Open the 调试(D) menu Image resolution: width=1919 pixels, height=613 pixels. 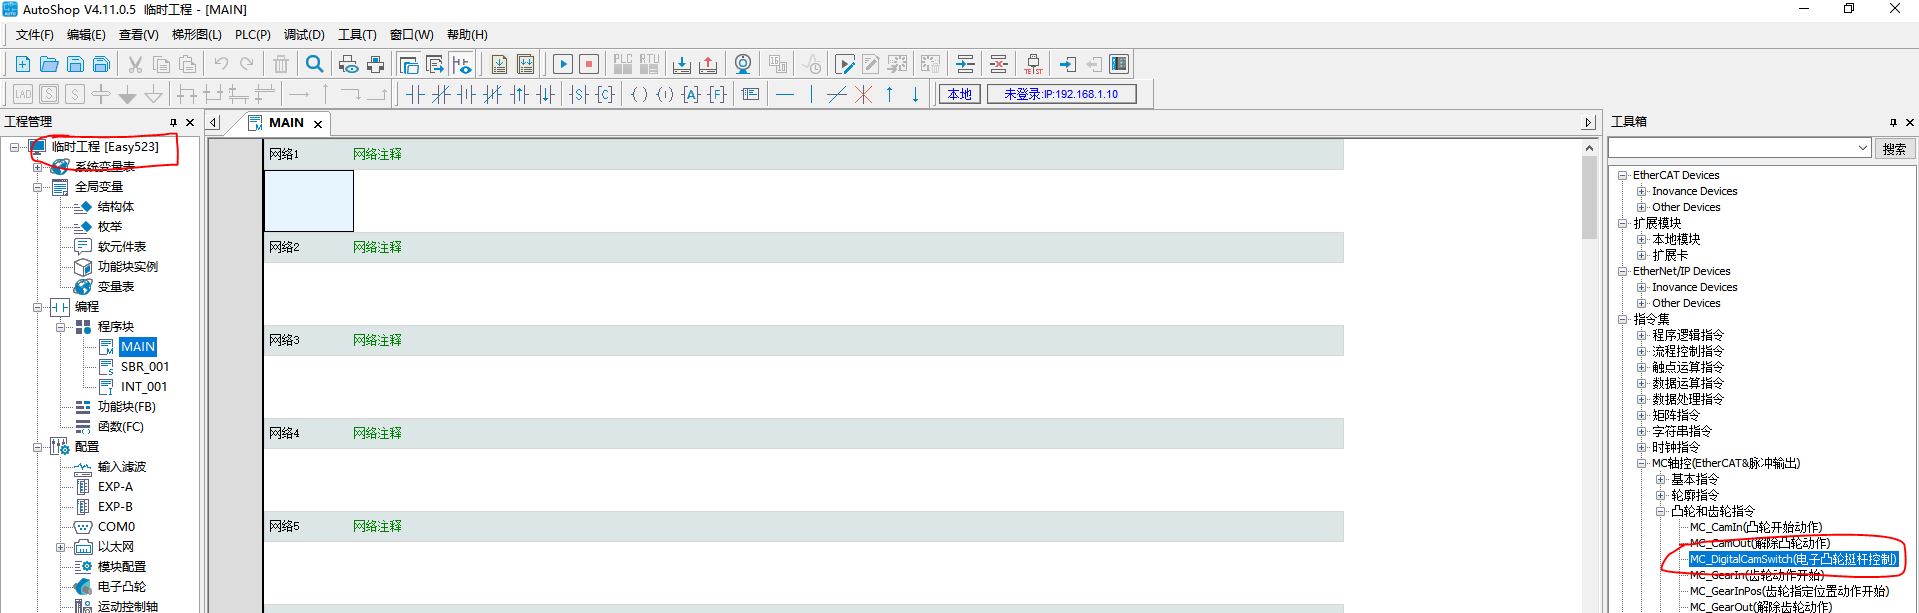coord(304,34)
